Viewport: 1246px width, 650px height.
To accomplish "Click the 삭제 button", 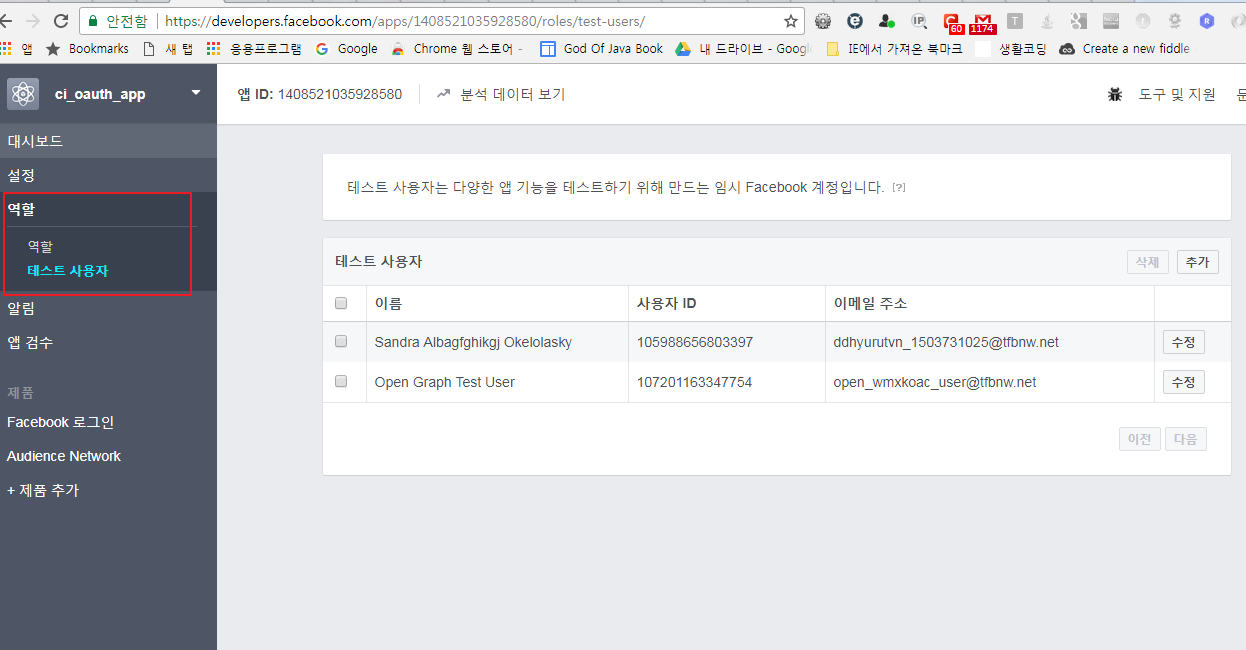I will click(x=1147, y=262).
